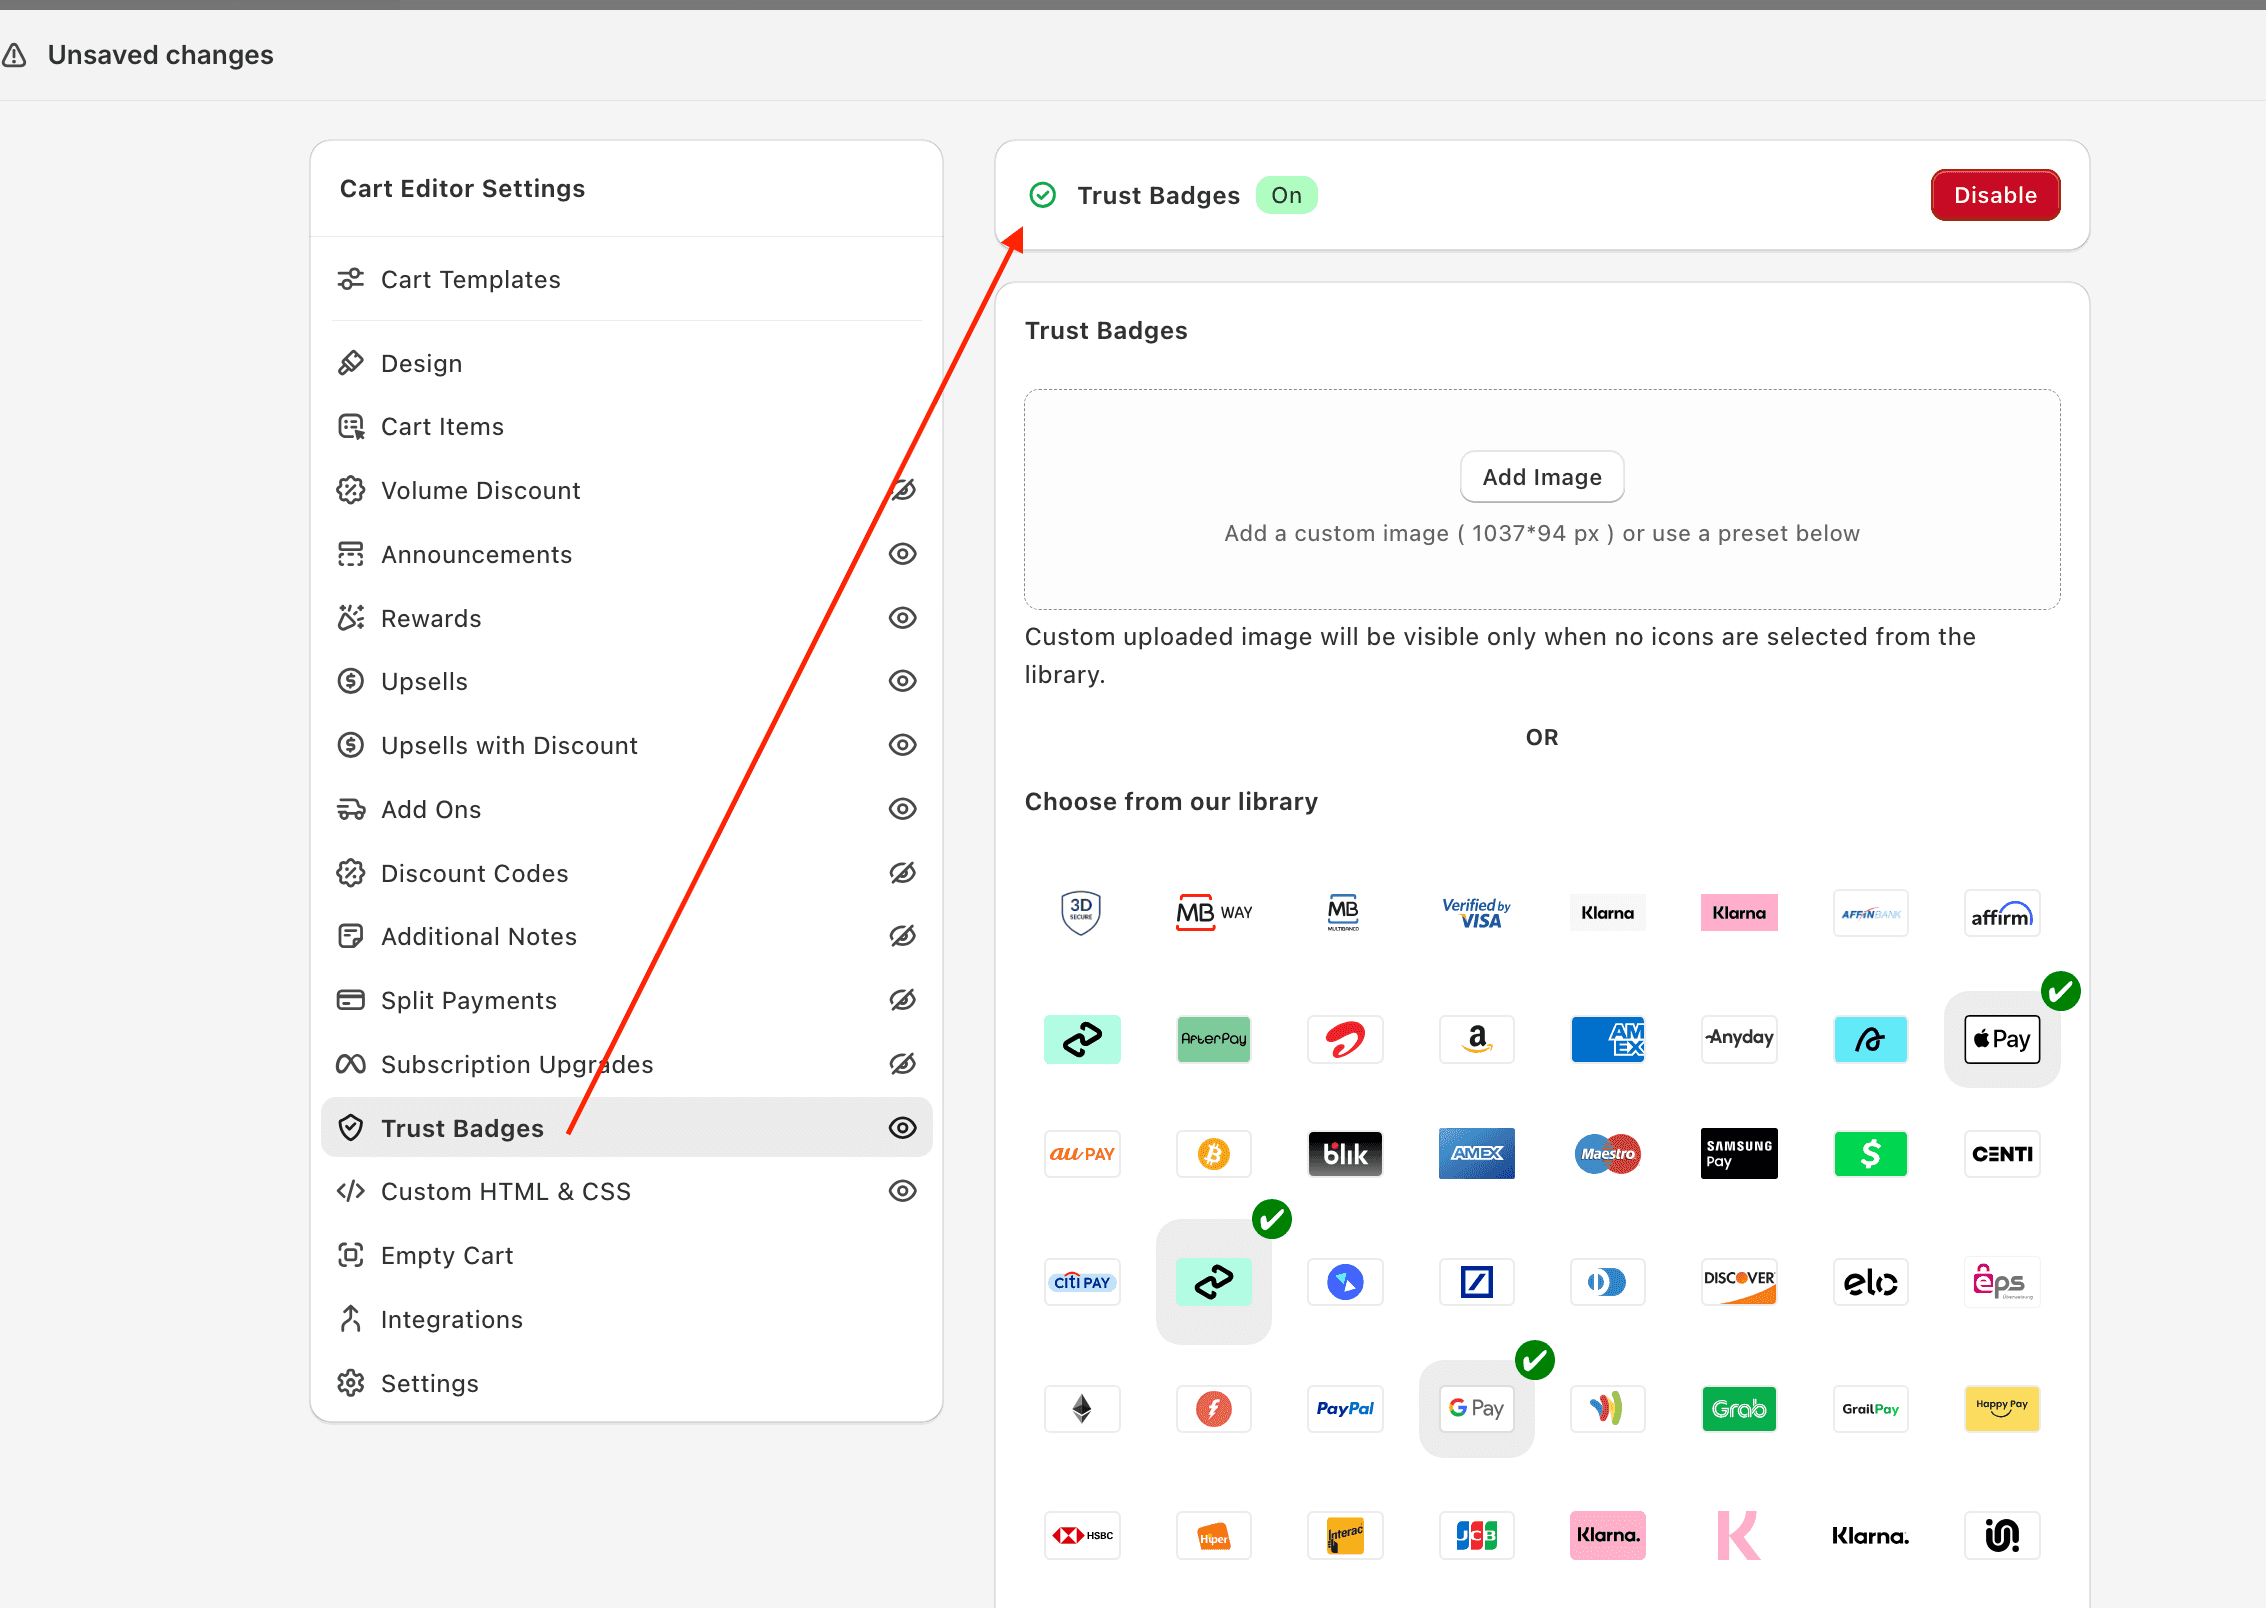Choose the green Cash App dollar badge
This screenshot has height=1608, width=2266.
(x=1871, y=1154)
